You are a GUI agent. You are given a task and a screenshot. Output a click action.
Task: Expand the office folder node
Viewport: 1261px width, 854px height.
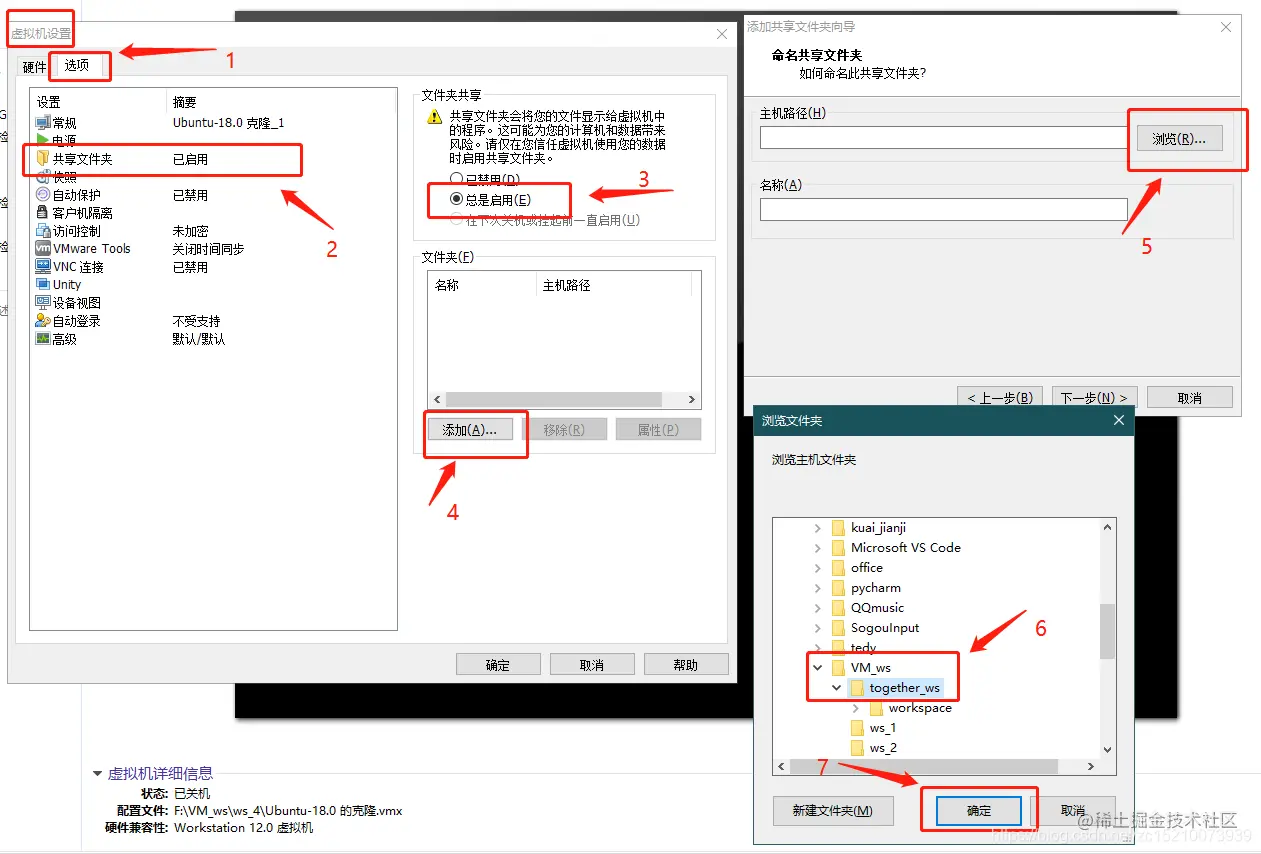(x=817, y=568)
